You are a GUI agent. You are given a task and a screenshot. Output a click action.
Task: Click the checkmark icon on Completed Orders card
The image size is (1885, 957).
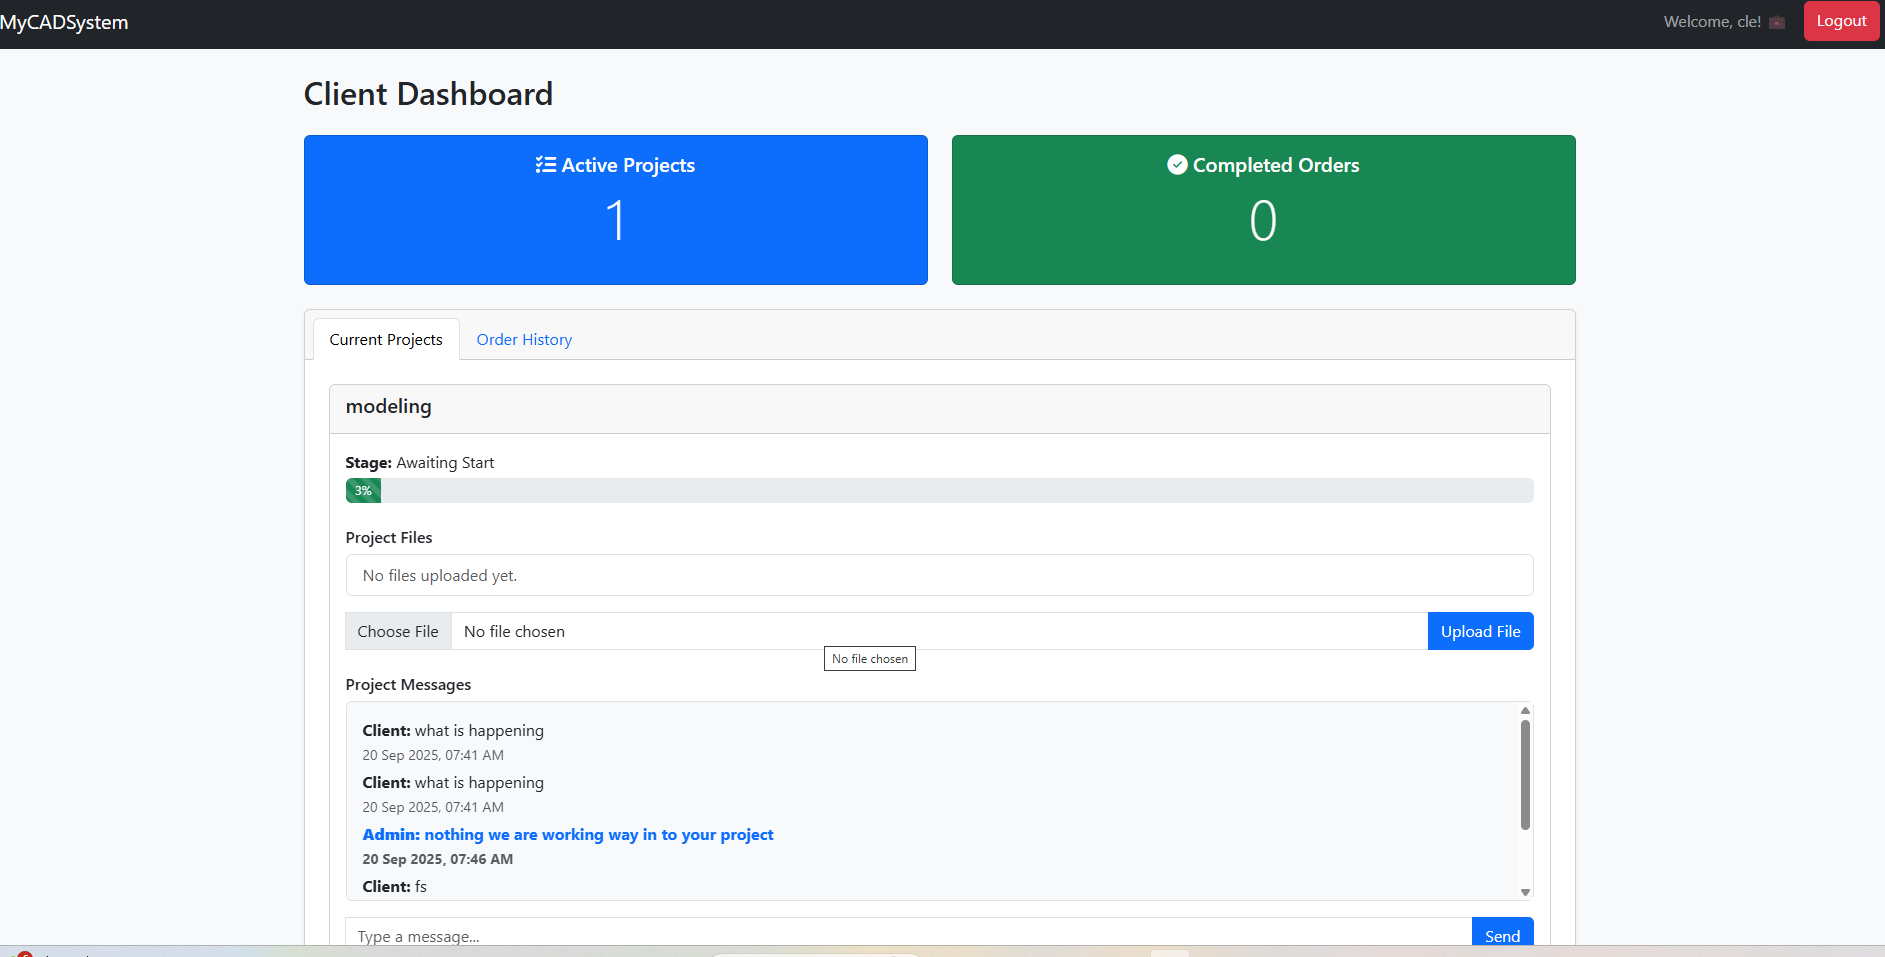coord(1178,164)
